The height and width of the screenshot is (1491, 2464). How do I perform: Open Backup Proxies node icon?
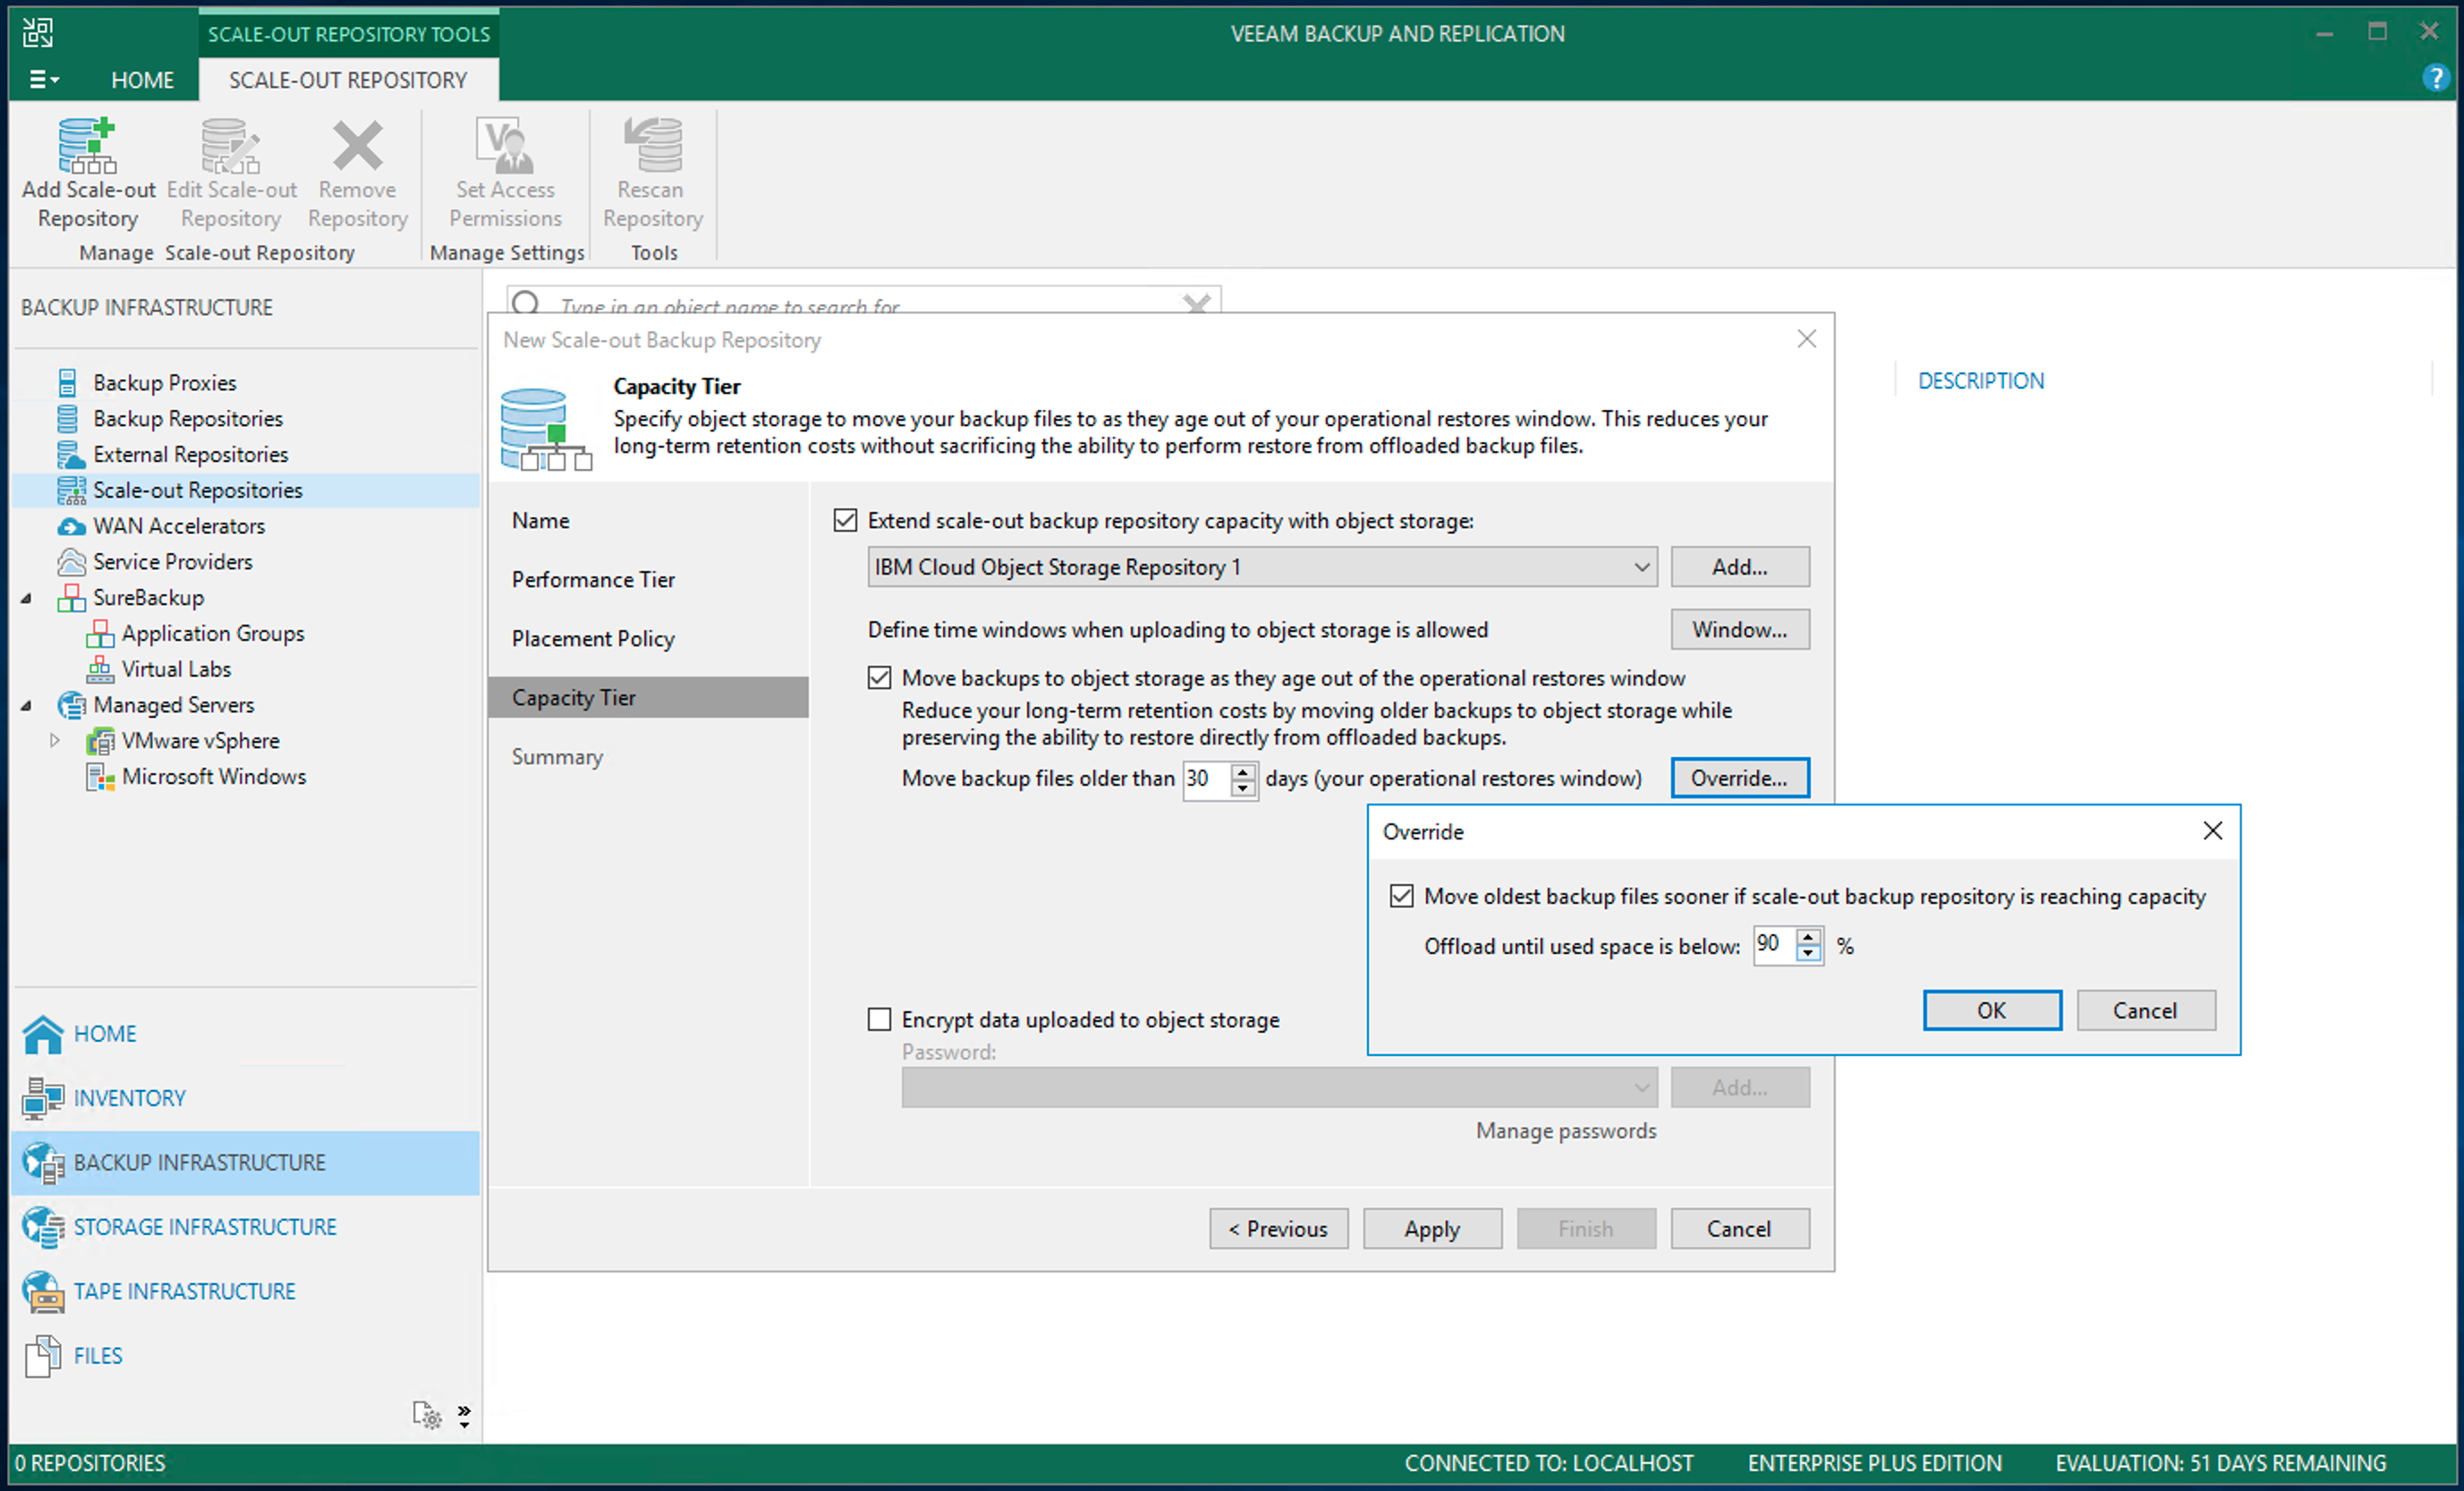pyautogui.click(x=67, y=383)
